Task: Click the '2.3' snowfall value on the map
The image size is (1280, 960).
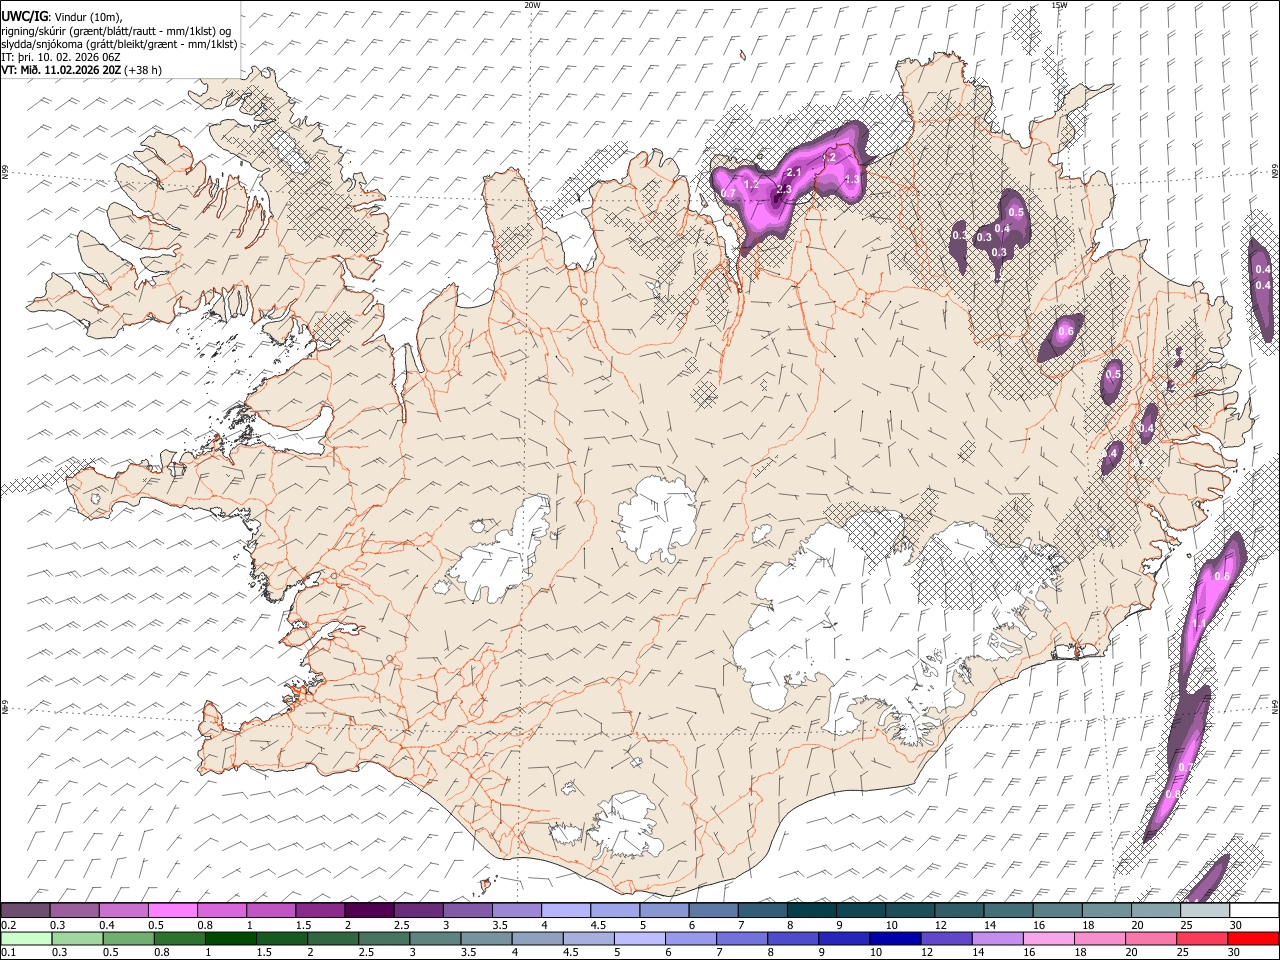Action: pyautogui.click(x=784, y=190)
